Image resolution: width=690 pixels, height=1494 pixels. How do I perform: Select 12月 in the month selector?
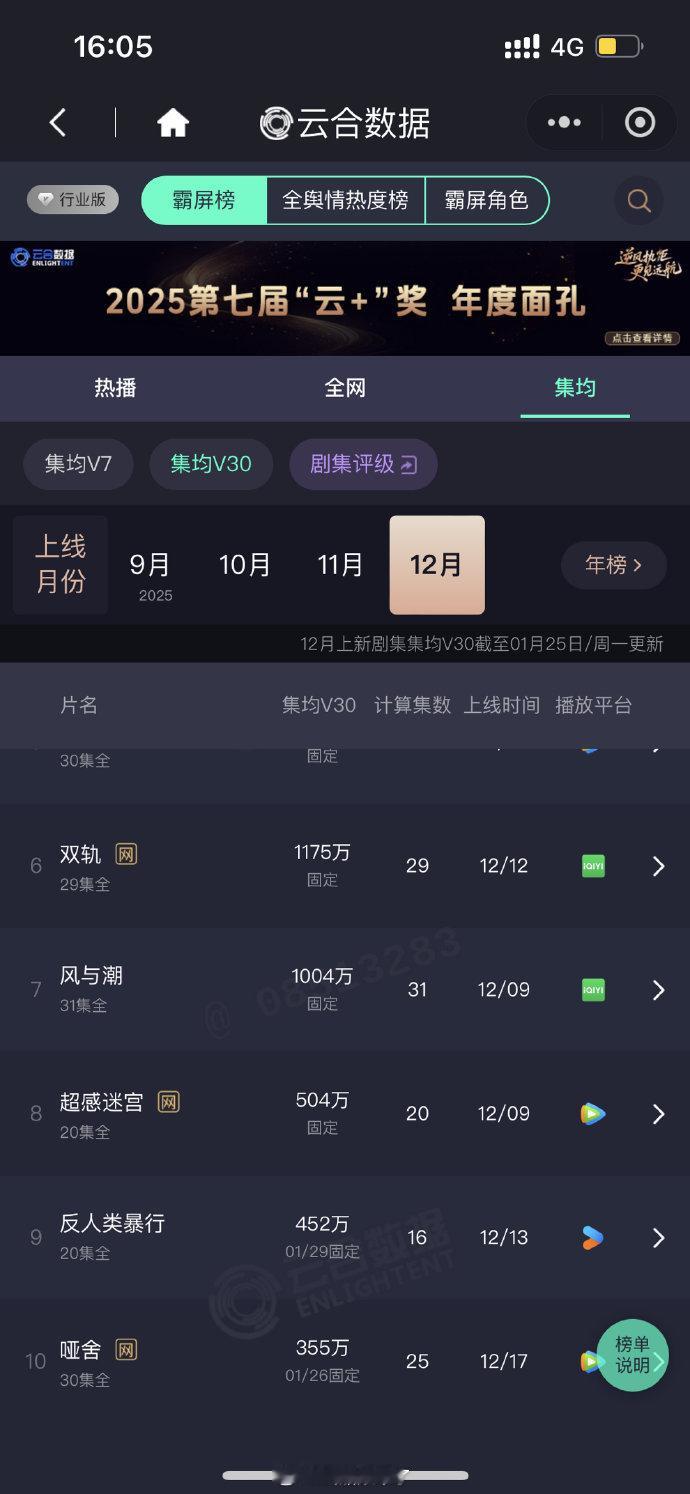click(x=436, y=565)
